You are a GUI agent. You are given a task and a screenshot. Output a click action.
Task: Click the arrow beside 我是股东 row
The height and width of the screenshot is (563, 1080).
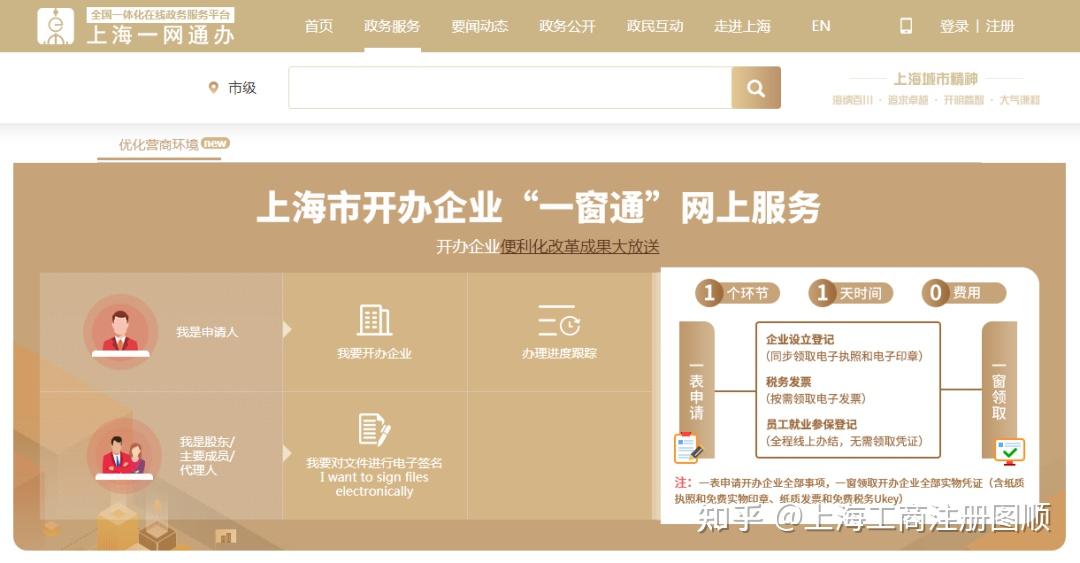287,453
